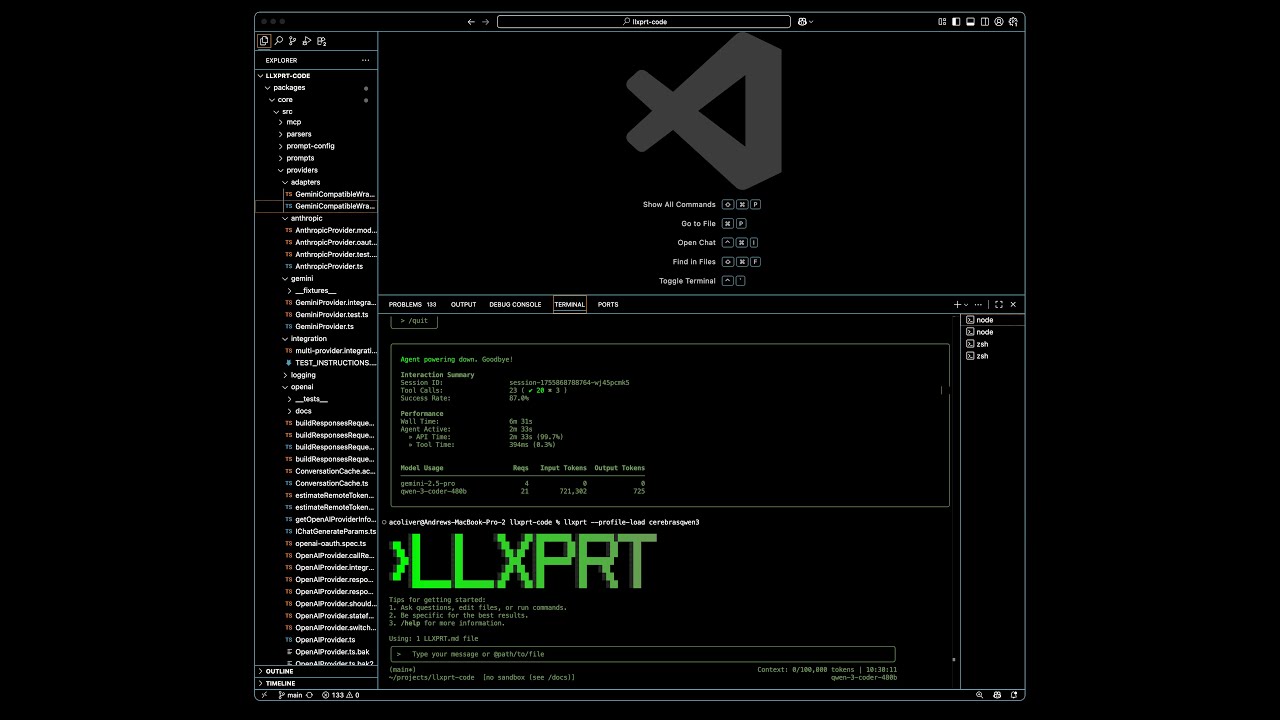The image size is (1280, 720).
Task: Collapse the LLXPRT-CODE root folder
Action: point(316,75)
